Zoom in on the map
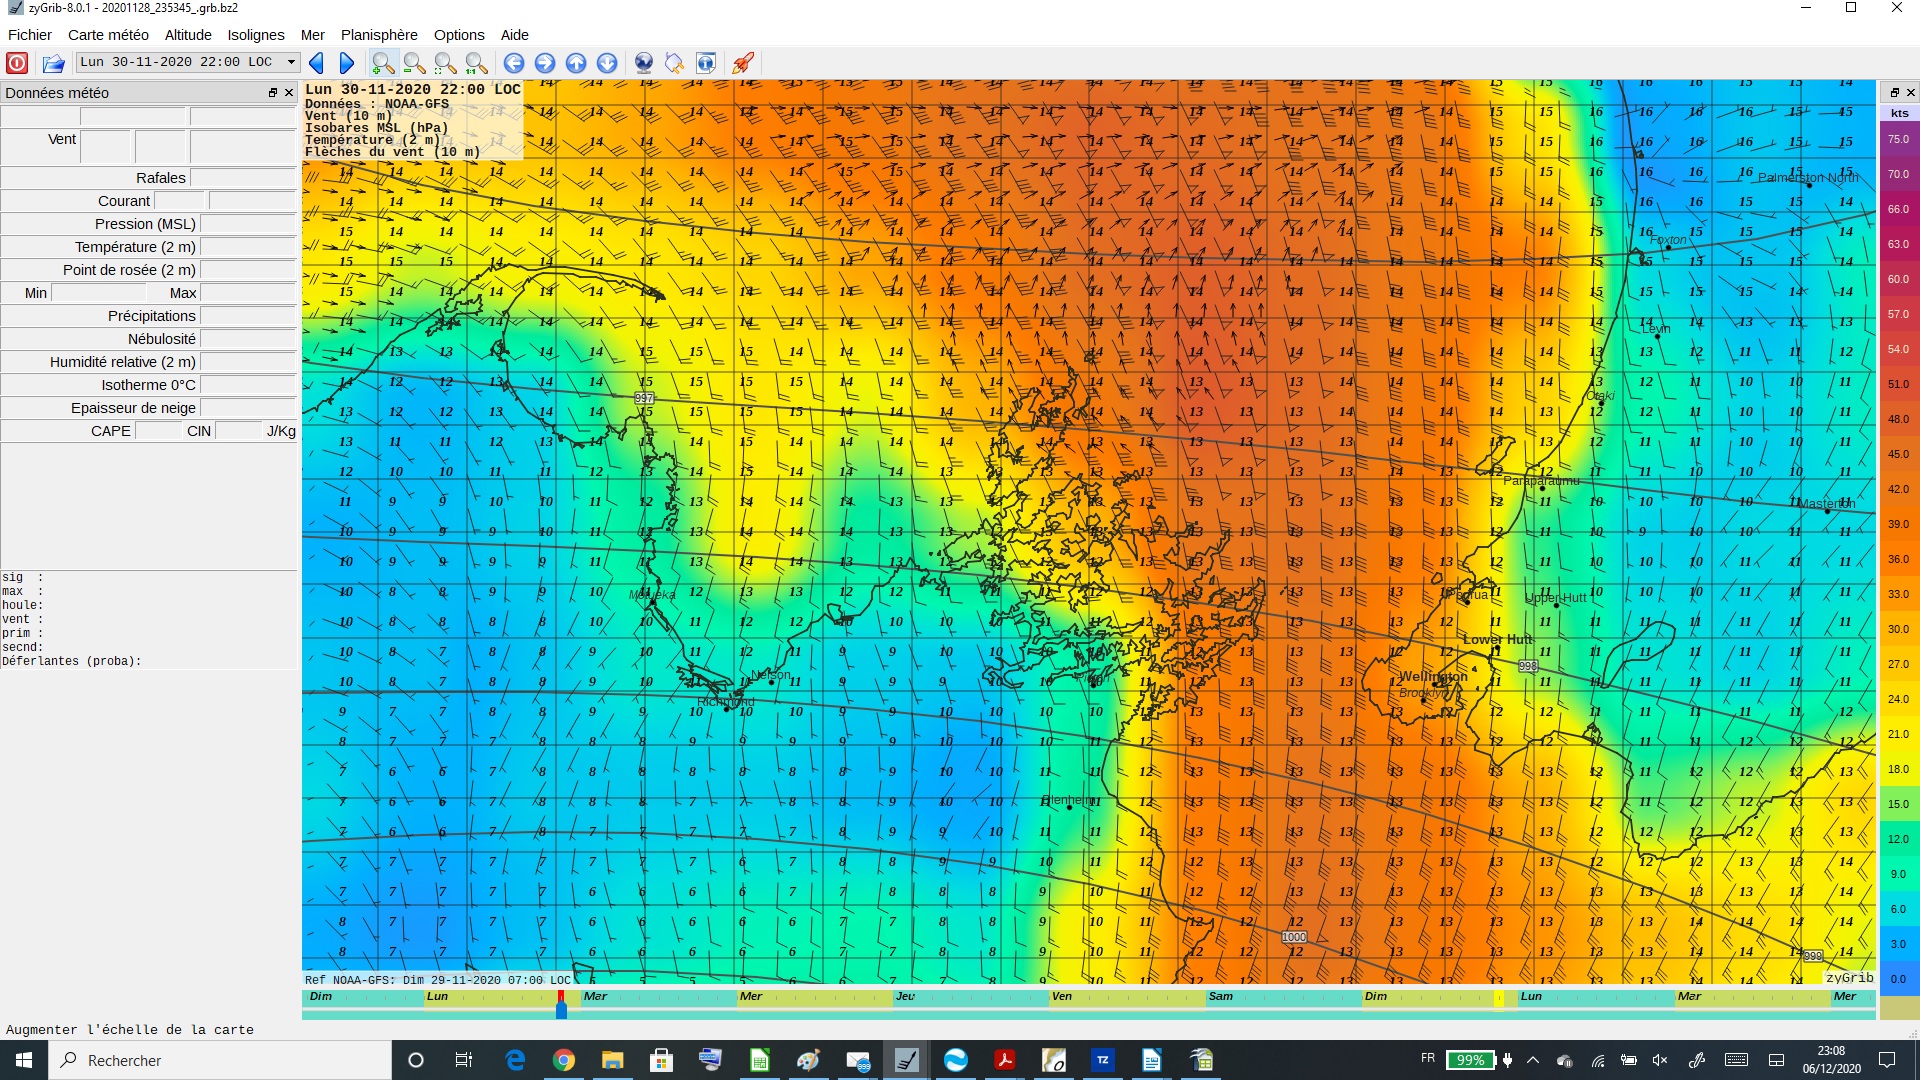 pos(383,63)
